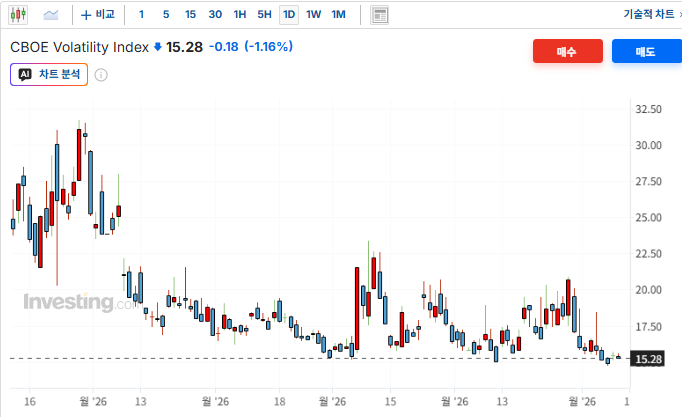Select the 1D interval
The width and height of the screenshot is (682, 417).
coord(289,15)
